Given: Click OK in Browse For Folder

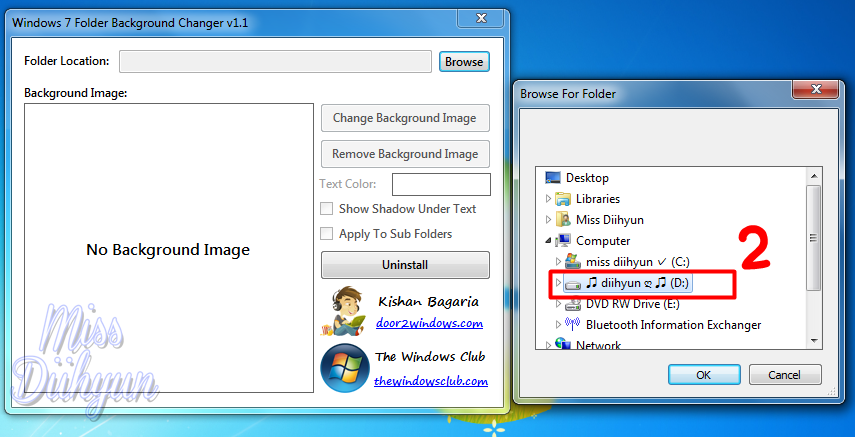Looking at the screenshot, I should coord(704,375).
